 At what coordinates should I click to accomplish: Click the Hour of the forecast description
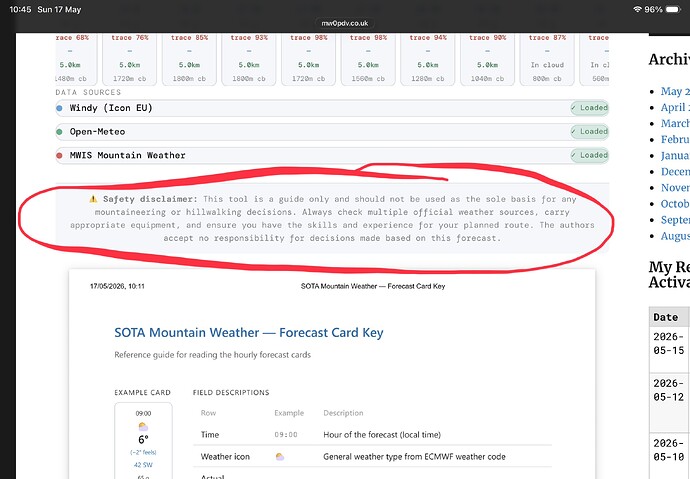[382, 435]
